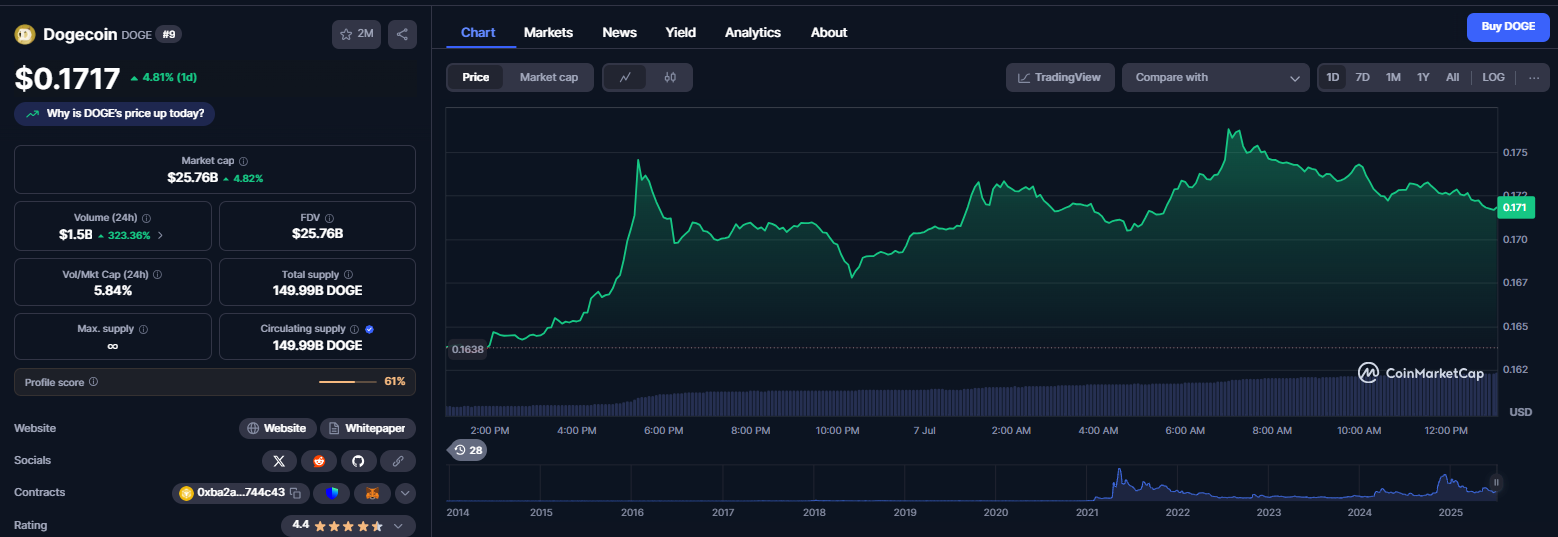1558x537 pixels.
Task: Open the News tab
Action: pyautogui.click(x=619, y=32)
